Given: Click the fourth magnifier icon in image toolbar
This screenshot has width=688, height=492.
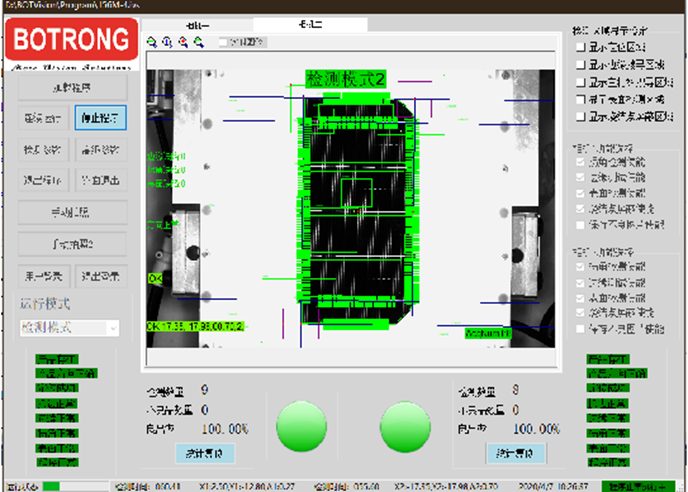Looking at the screenshot, I should pyautogui.click(x=199, y=42).
